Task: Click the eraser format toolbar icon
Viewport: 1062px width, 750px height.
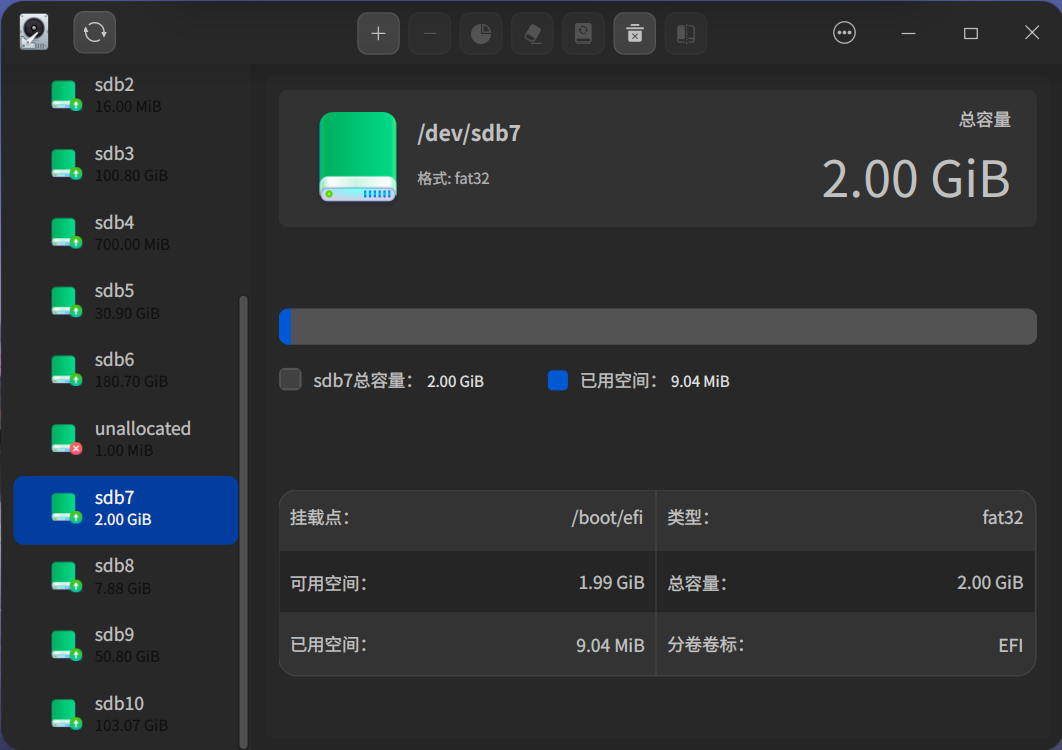Action: point(532,33)
